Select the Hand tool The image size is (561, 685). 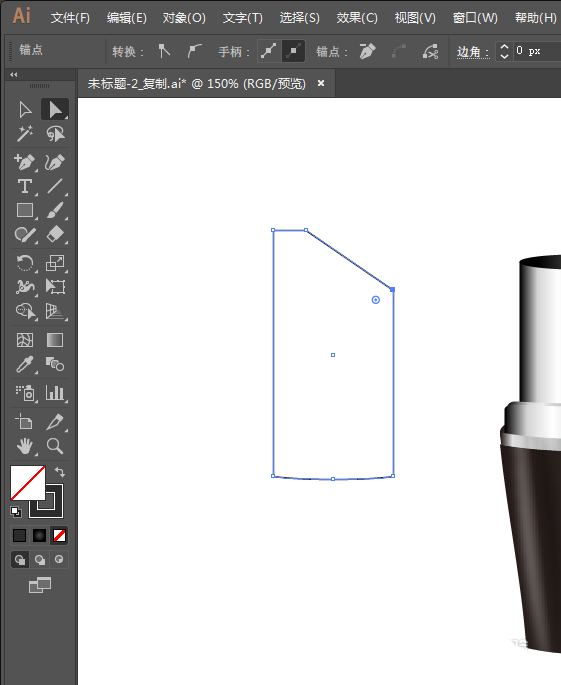click(x=25, y=446)
